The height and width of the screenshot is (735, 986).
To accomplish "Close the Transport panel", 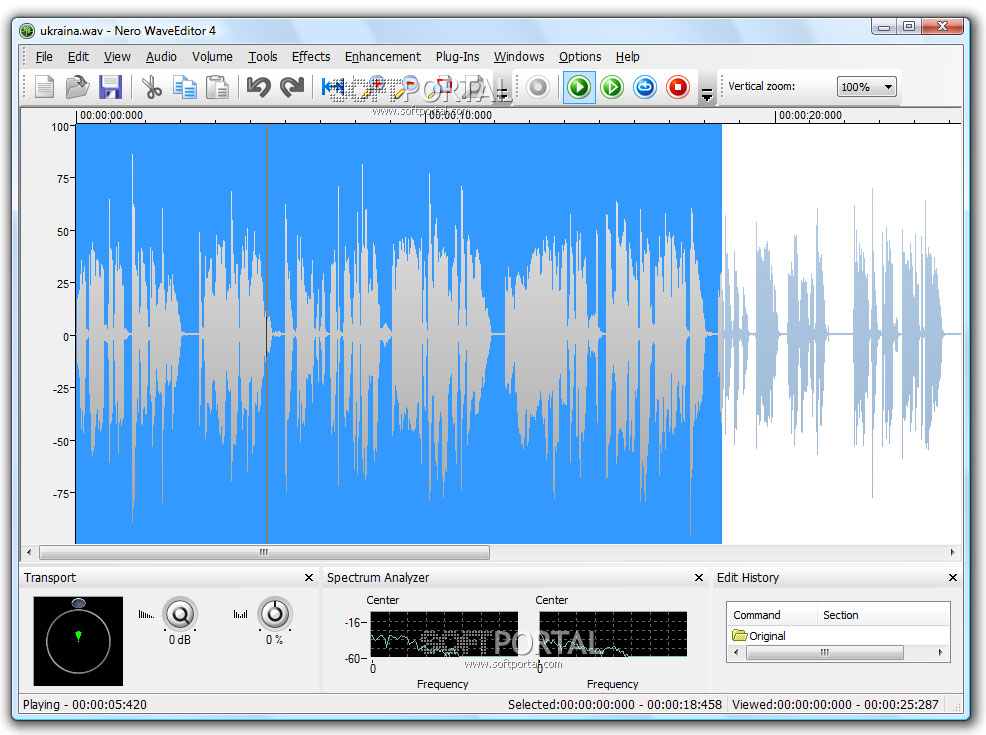I will point(309,577).
